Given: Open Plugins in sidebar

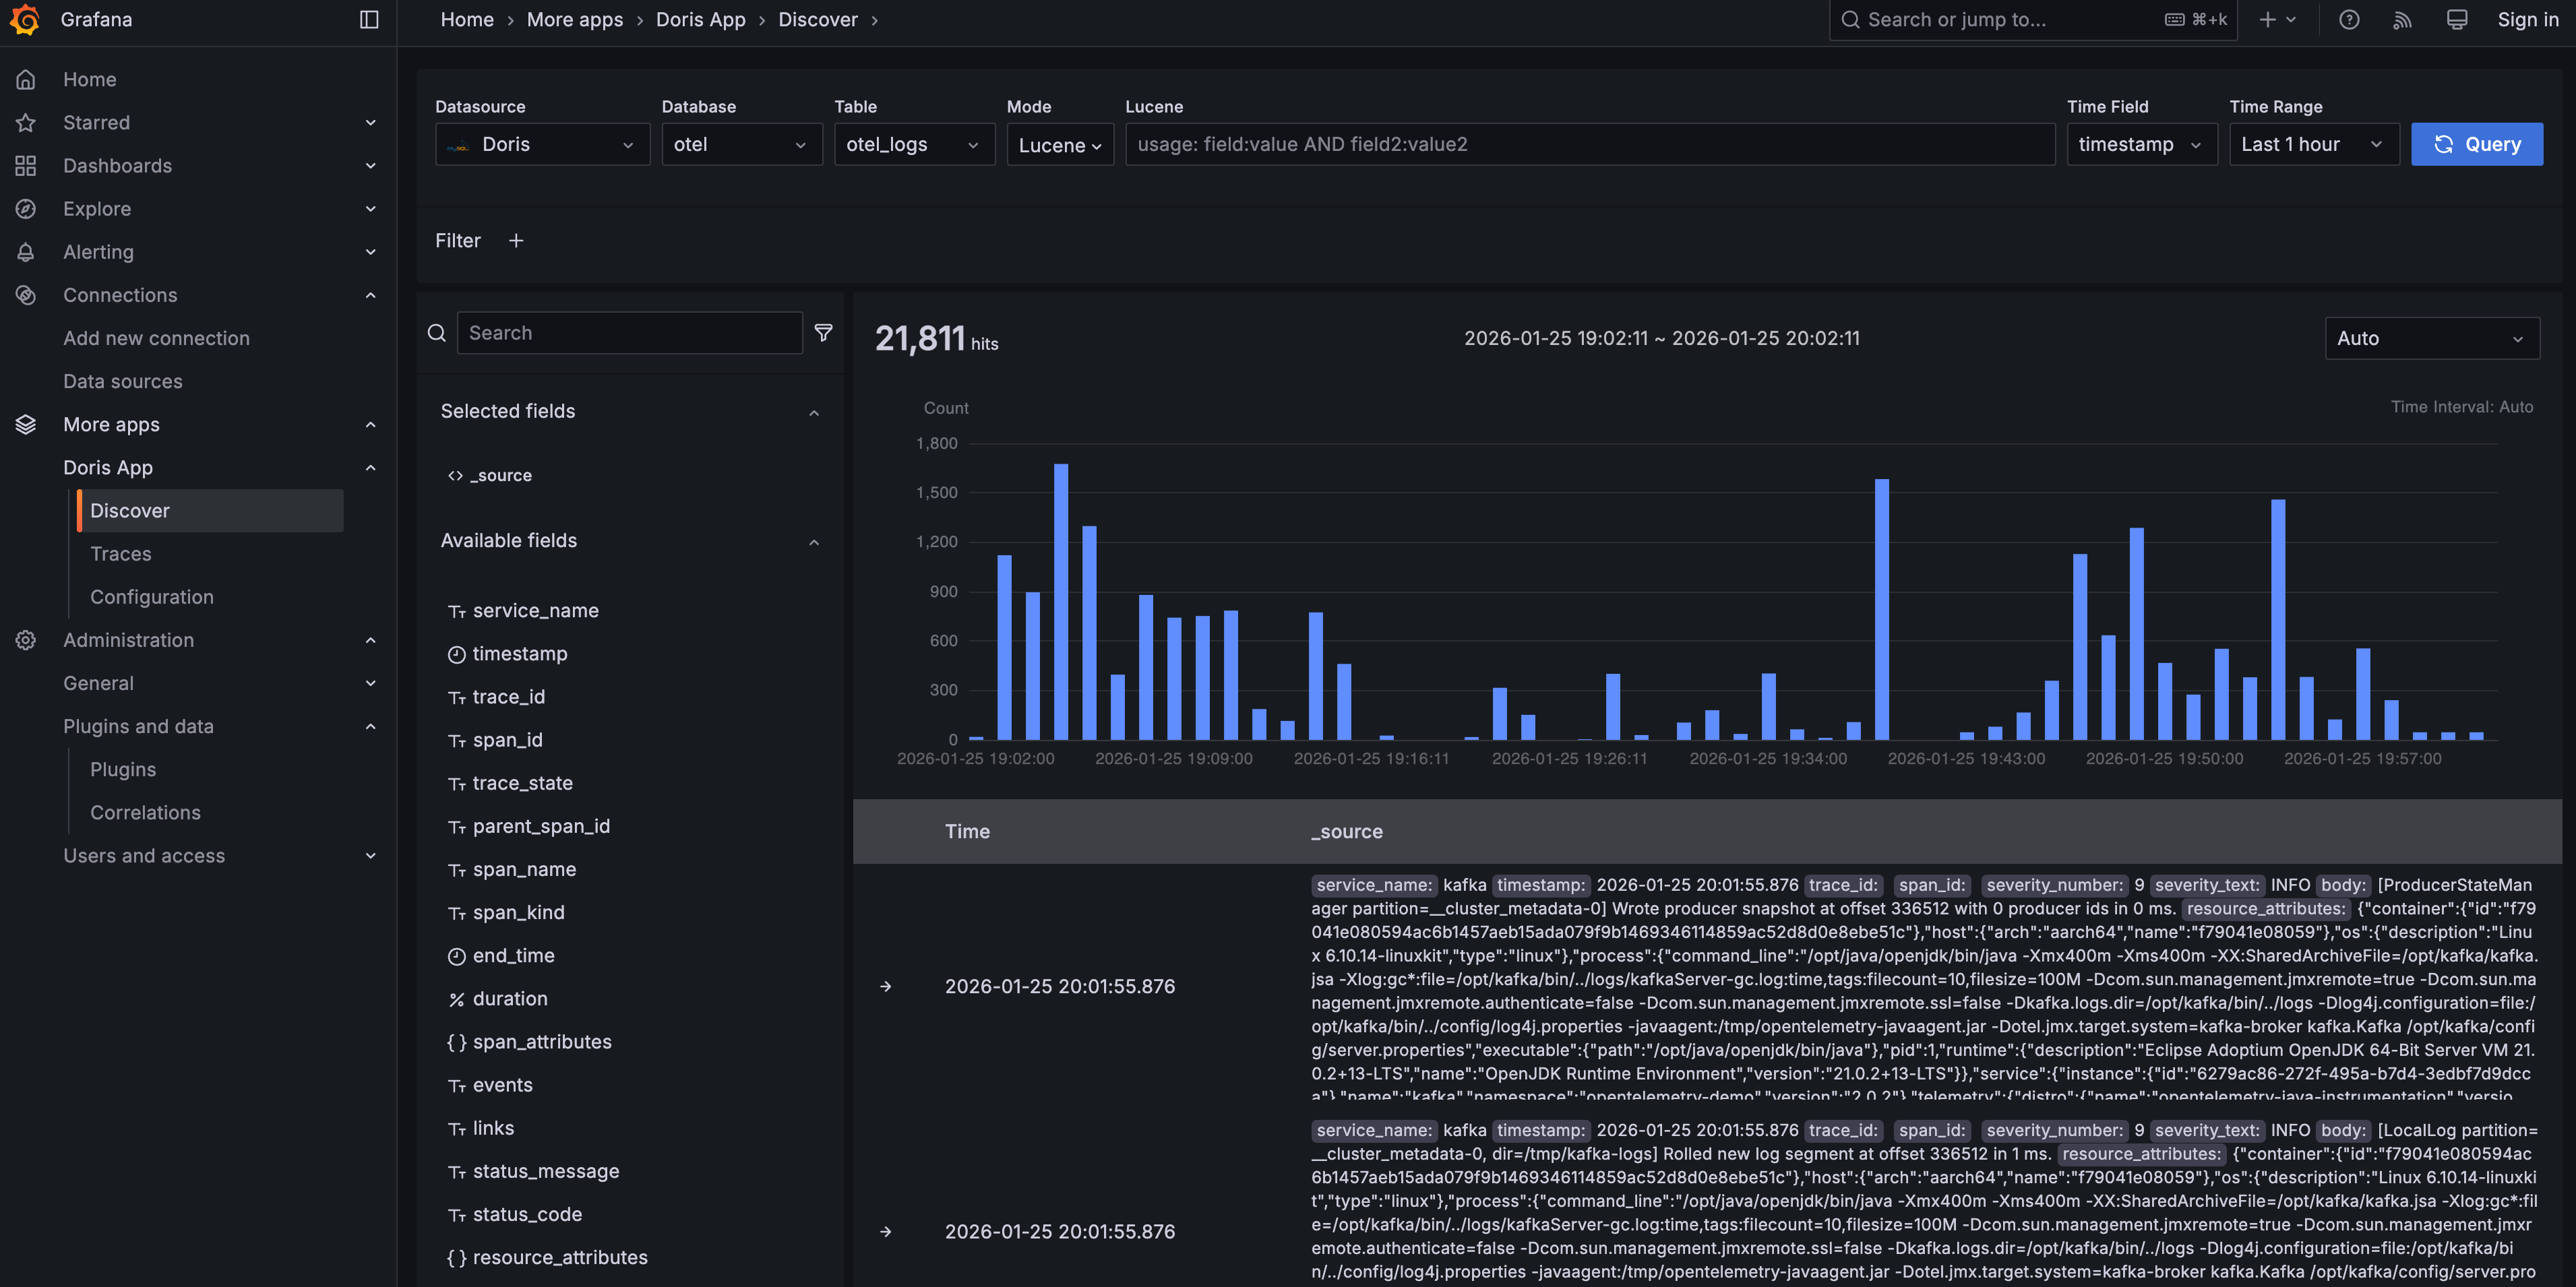Looking at the screenshot, I should [123, 769].
